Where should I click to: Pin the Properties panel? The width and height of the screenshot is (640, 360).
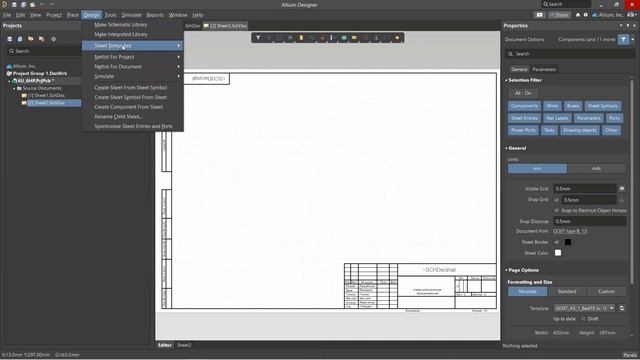point(628,25)
